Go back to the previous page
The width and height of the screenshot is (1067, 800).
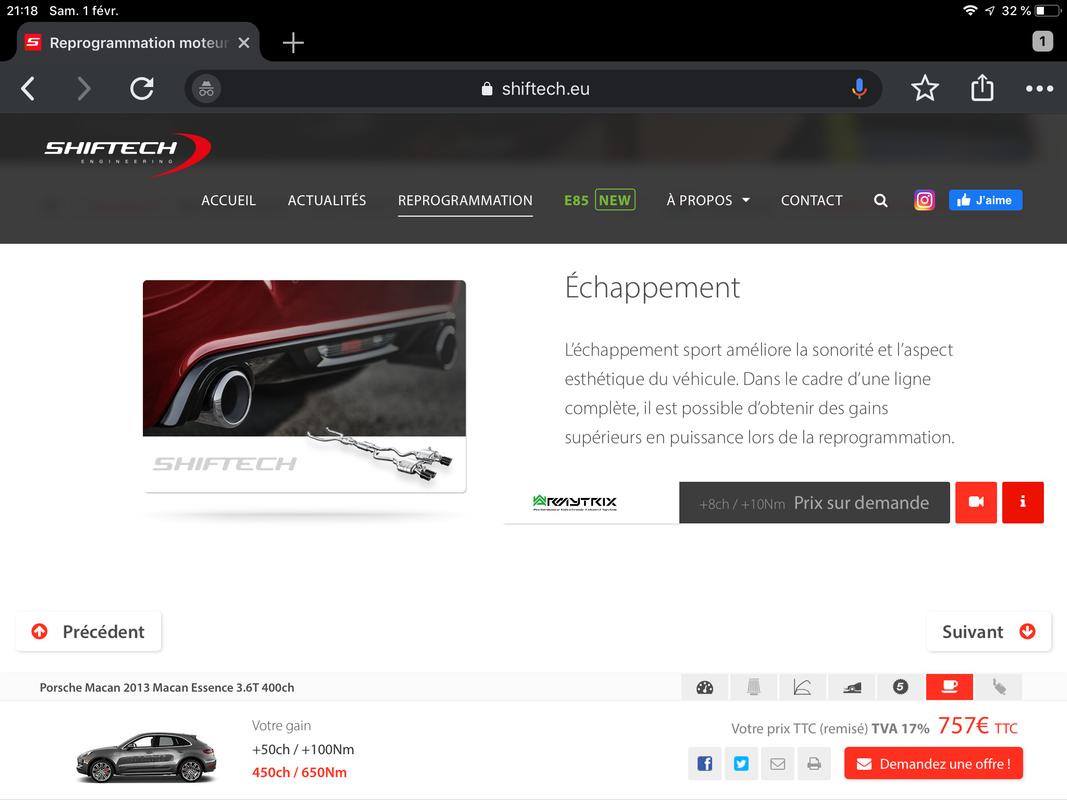[x=28, y=88]
